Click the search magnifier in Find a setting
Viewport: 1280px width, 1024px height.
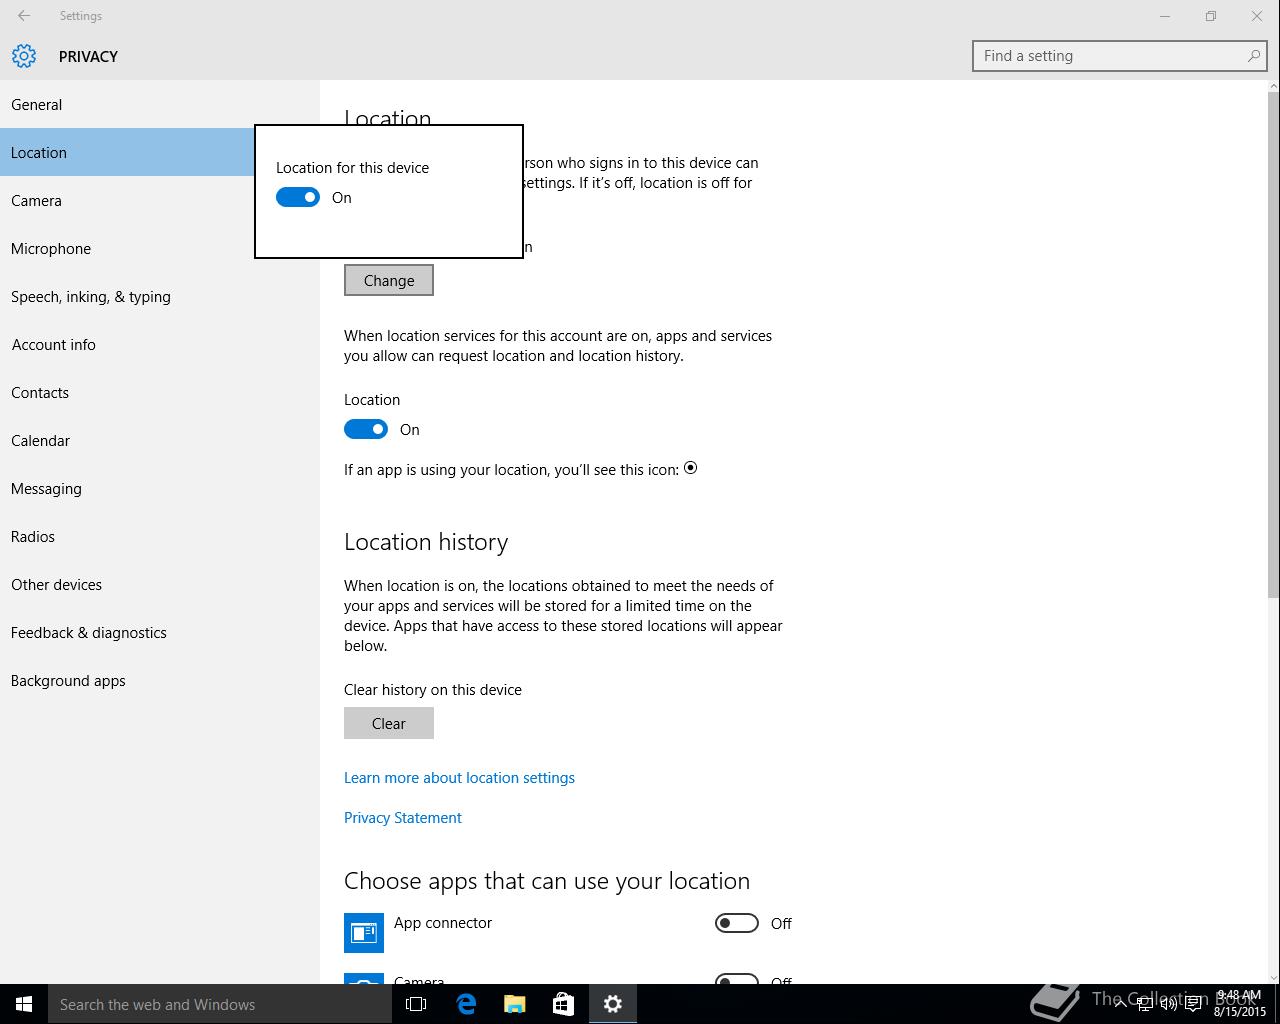pyautogui.click(x=1254, y=56)
